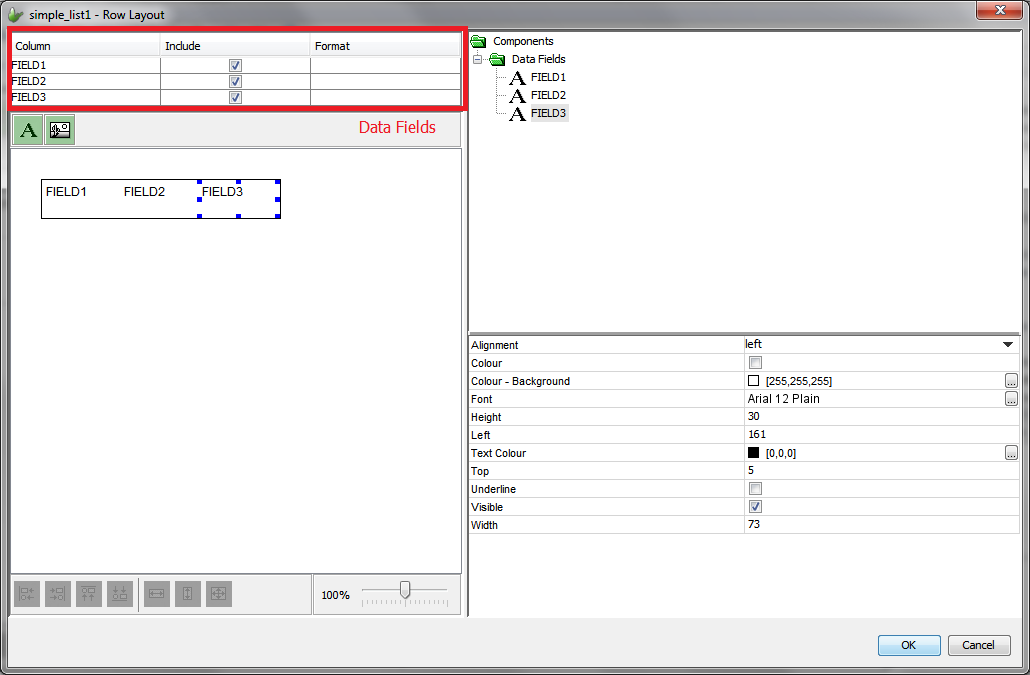Click the make same size icon
Image resolution: width=1030 pixels, height=675 pixels.
coord(219,594)
